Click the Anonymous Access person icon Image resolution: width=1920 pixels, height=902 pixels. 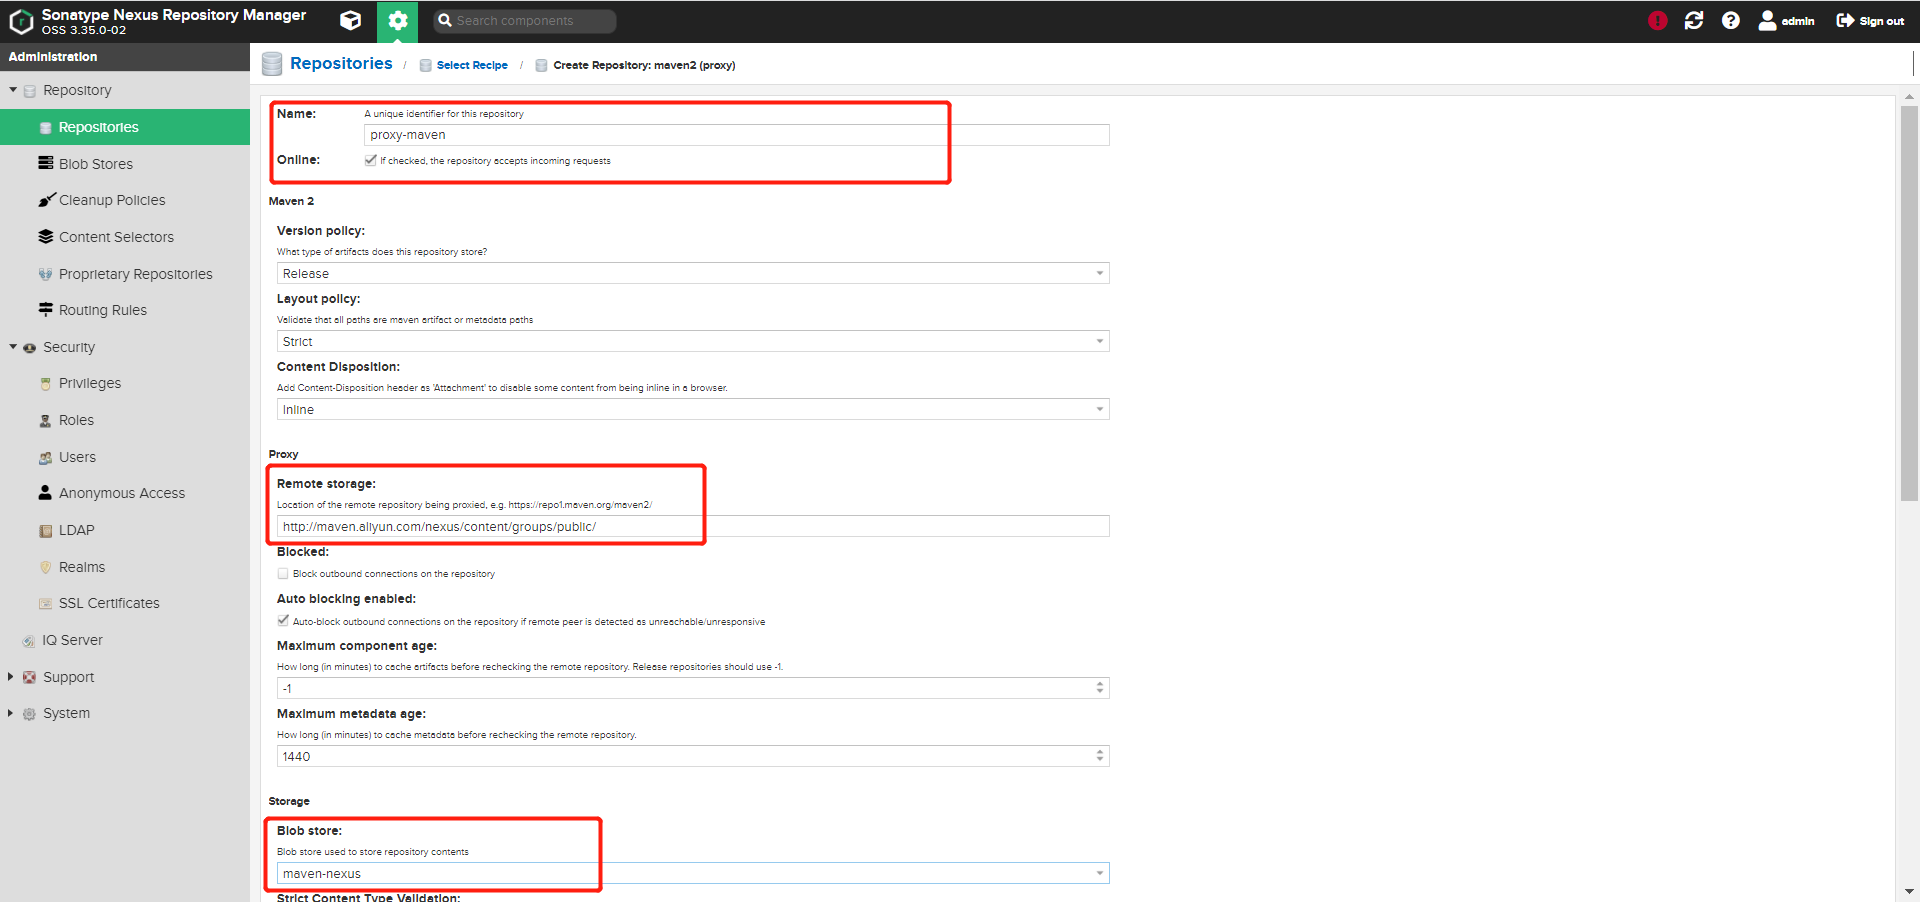pyautogui.click(x=46, y=493)
